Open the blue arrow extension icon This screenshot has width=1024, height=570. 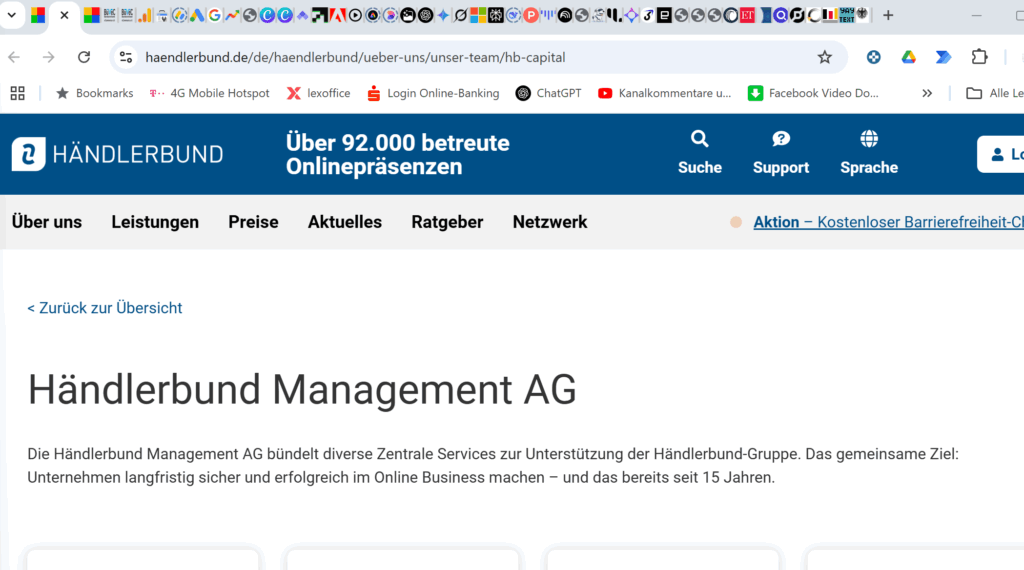(x=943, y=57)
